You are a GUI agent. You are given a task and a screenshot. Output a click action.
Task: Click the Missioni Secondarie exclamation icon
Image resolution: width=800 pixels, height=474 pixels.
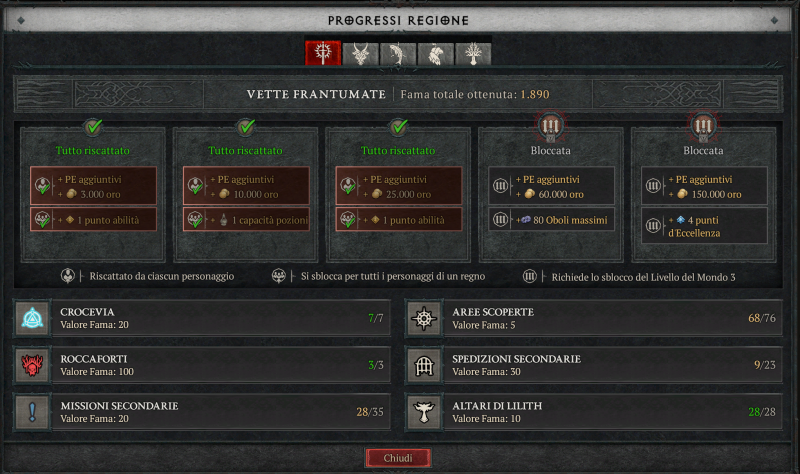32,412
